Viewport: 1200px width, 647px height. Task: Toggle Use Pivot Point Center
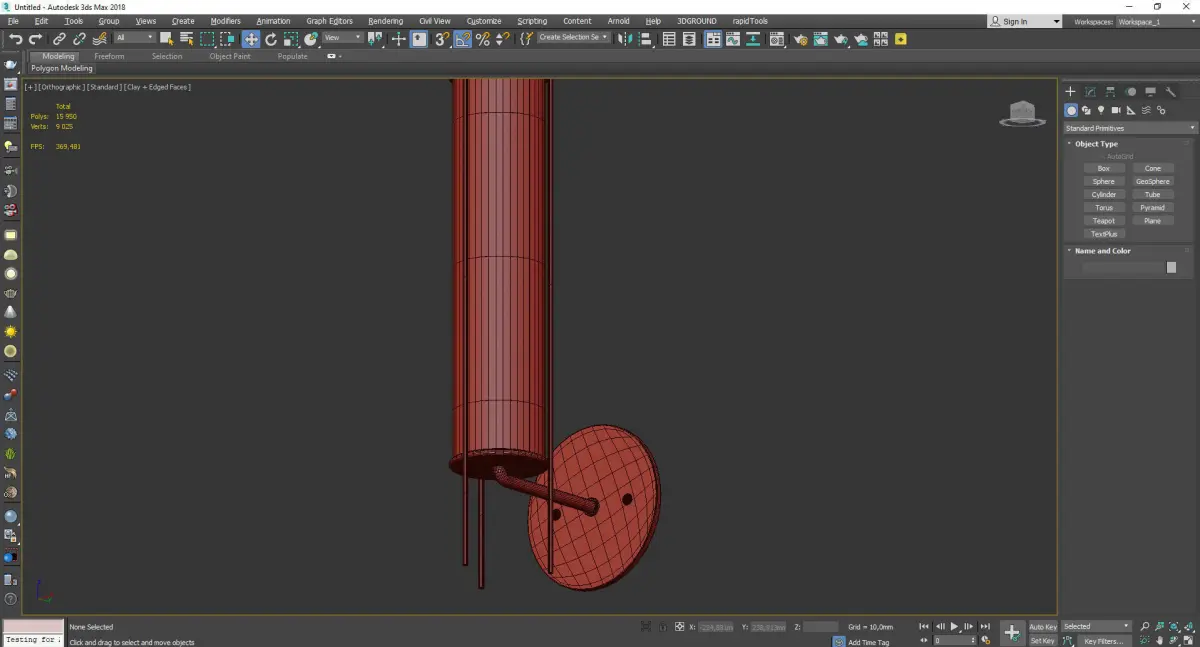[x=375, y=39]
